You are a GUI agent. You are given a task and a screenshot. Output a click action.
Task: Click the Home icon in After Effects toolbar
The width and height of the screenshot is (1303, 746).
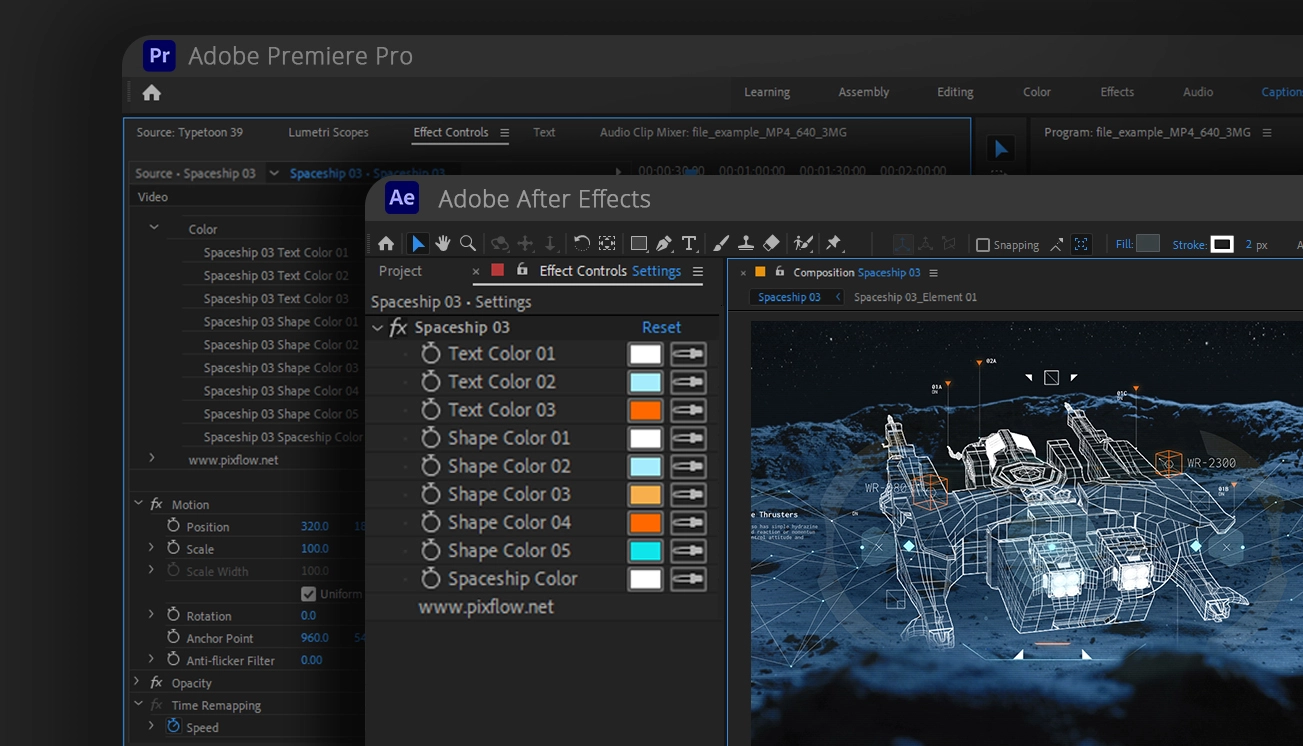pos(386,244)
